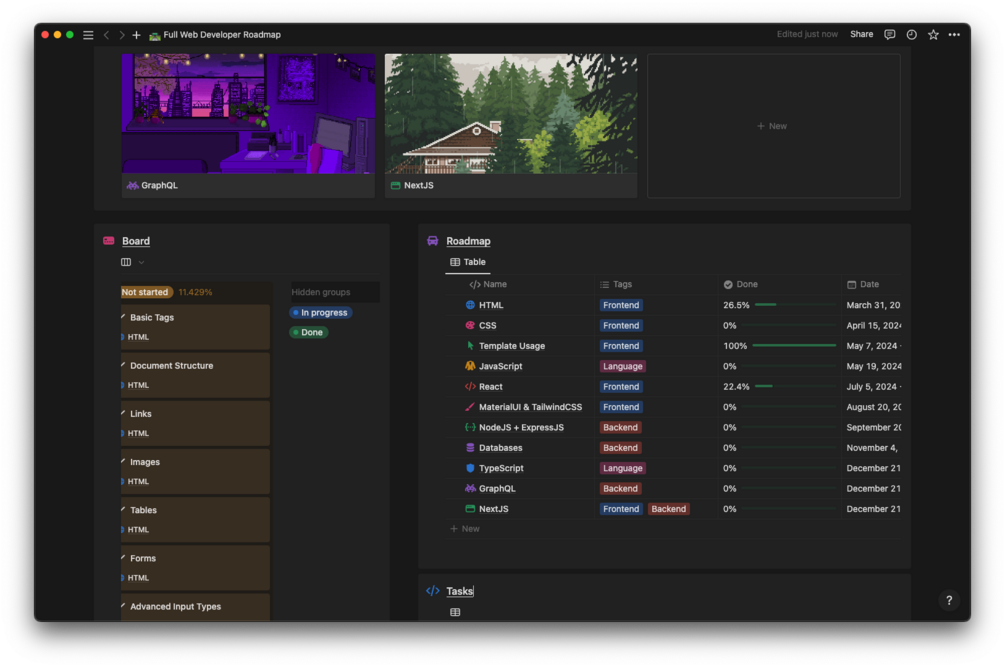The width and height of the screenshot is (1005, 667).
Task: Click the table view icon under Tasks
Action: (x=455, y=612)
